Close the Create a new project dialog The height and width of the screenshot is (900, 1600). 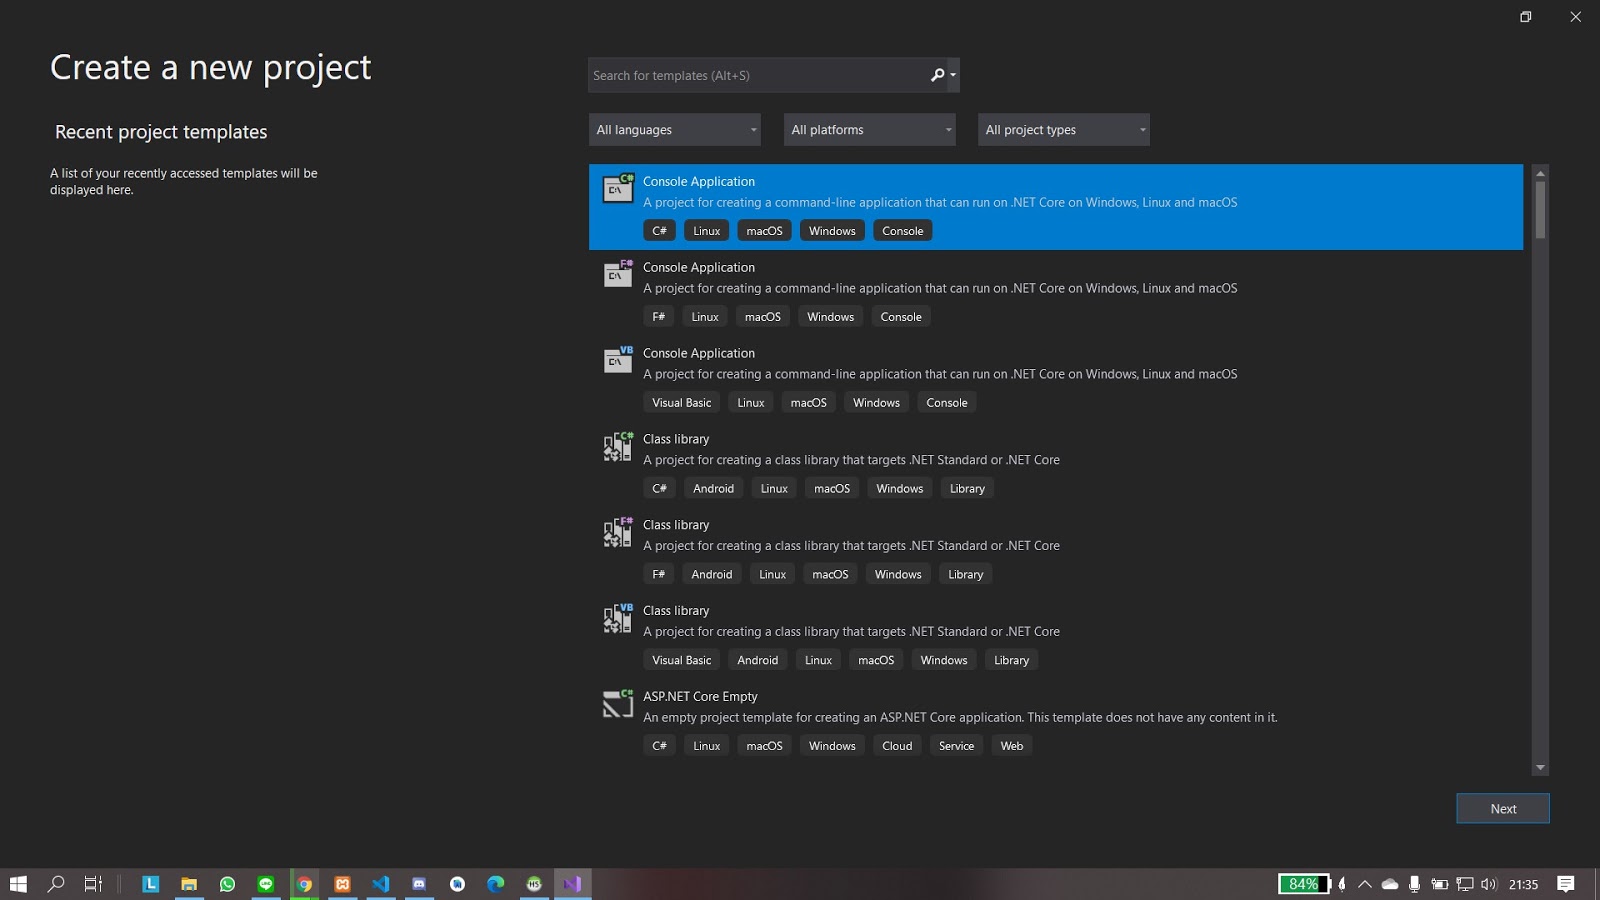1575,17
